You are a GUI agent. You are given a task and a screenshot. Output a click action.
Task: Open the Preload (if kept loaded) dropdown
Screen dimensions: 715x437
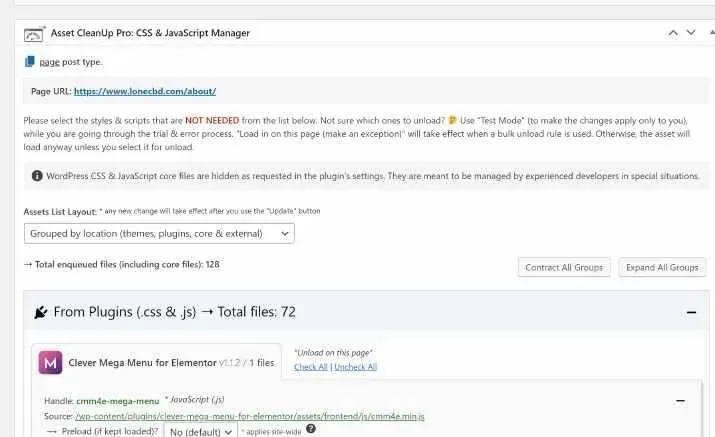click(x=201, y=431)
